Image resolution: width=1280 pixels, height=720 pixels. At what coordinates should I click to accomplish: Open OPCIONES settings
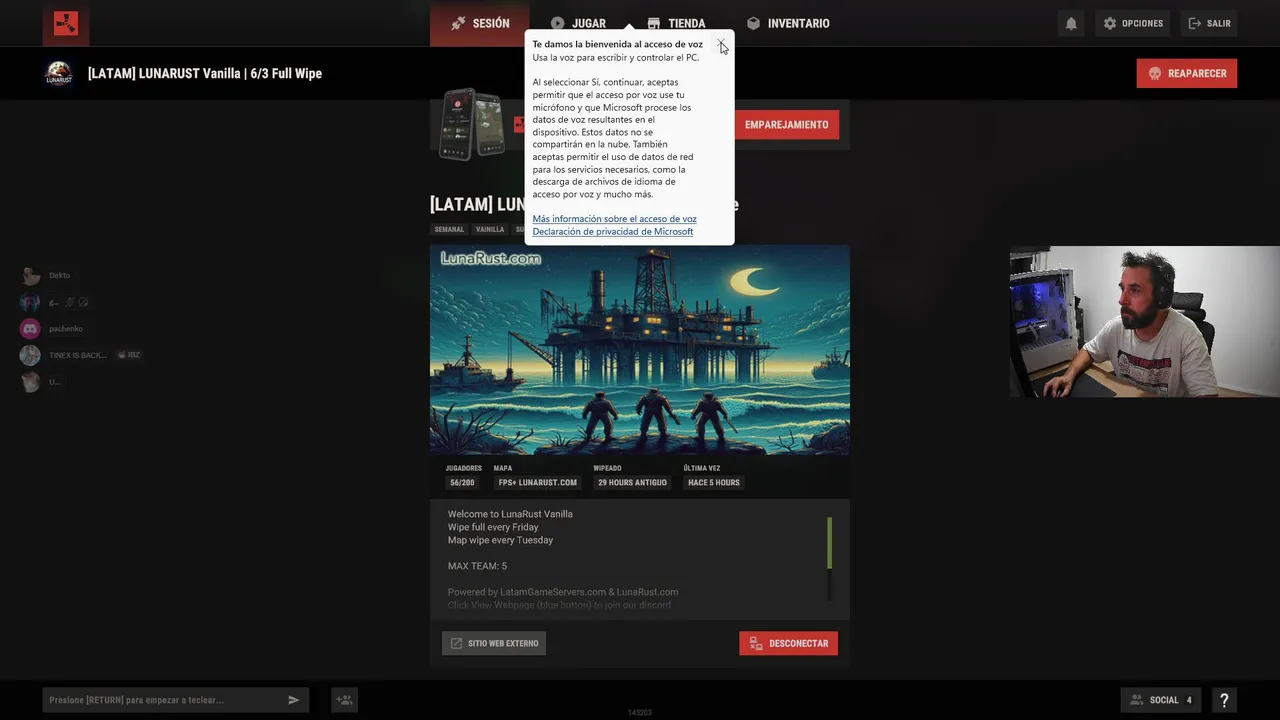(x=1133, y=23)
